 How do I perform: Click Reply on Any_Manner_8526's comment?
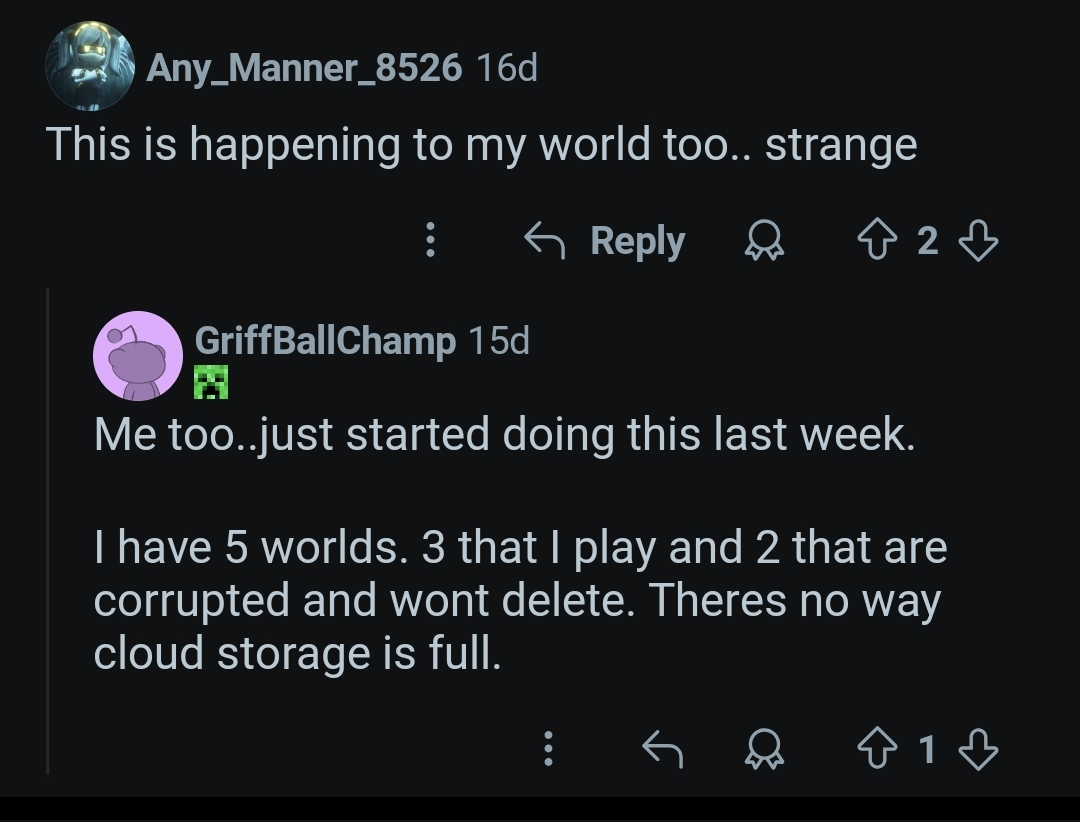606,241
